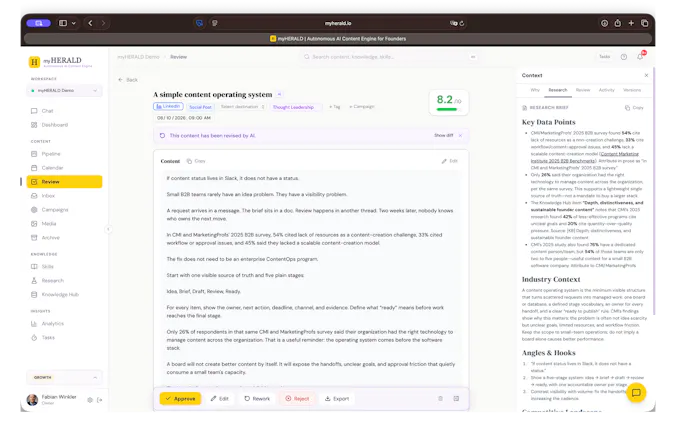676x439 pixels.
Task: Dismiss the AI revised banner
Action: (460, 135)
